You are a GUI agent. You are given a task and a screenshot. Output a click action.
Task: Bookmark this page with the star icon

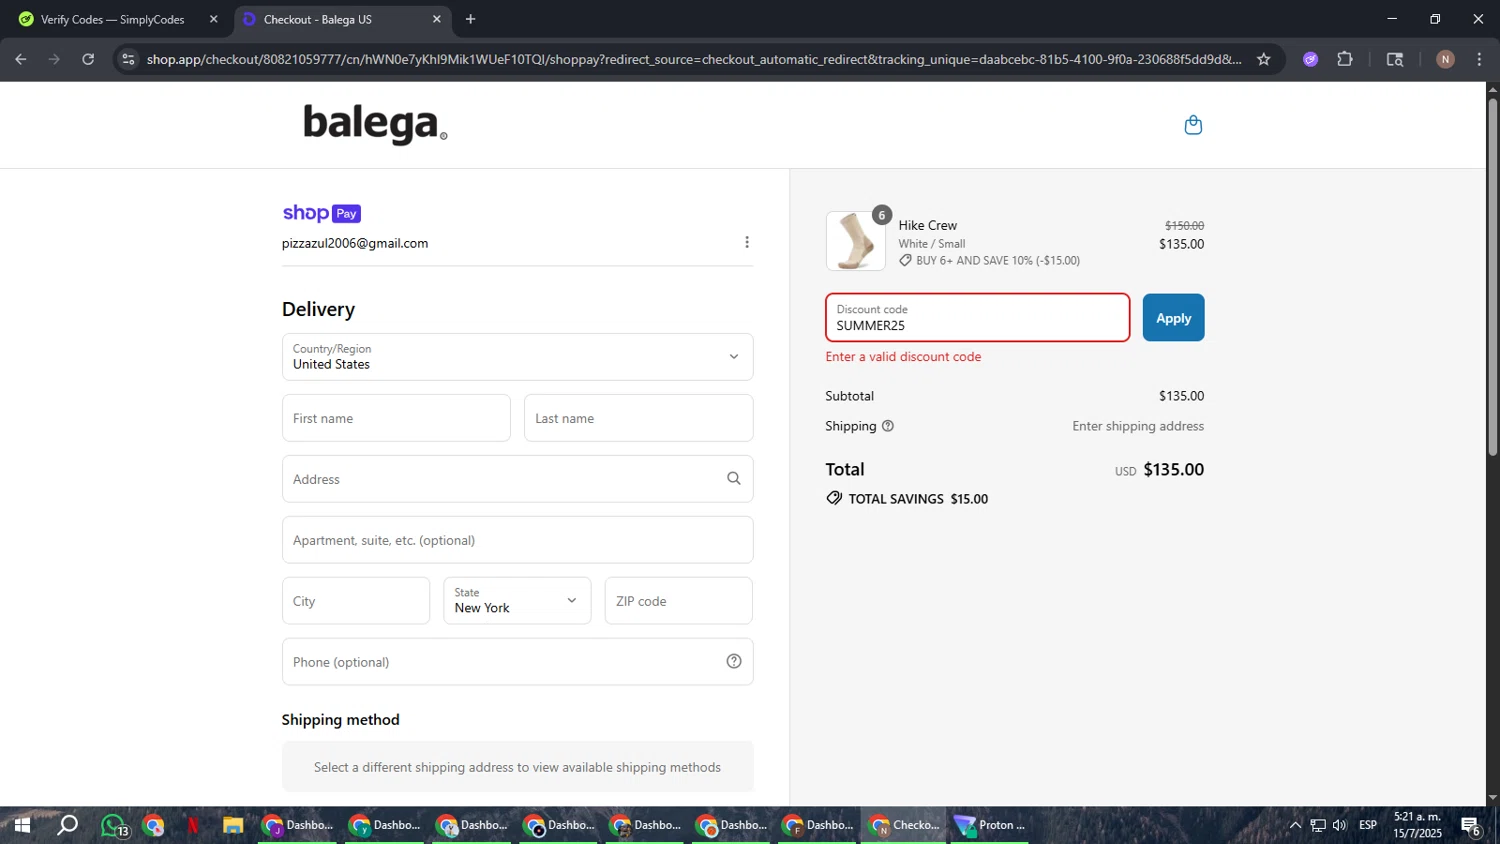pyautogui.click(x=1264, y=59)
